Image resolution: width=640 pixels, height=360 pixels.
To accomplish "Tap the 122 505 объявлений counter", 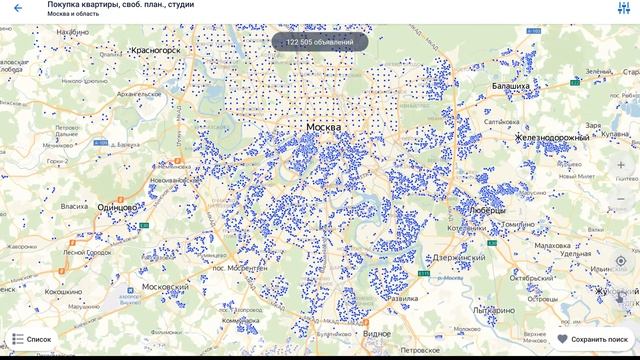I will 320,42.
